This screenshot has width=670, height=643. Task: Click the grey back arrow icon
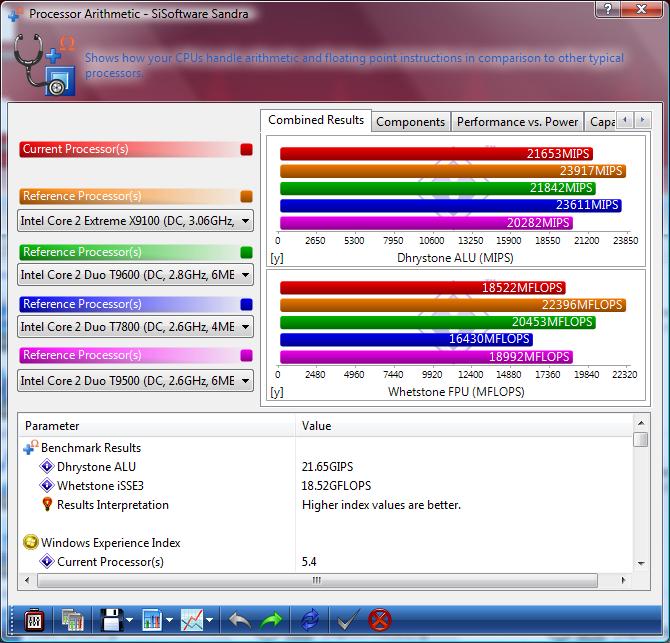coord(240,620)
